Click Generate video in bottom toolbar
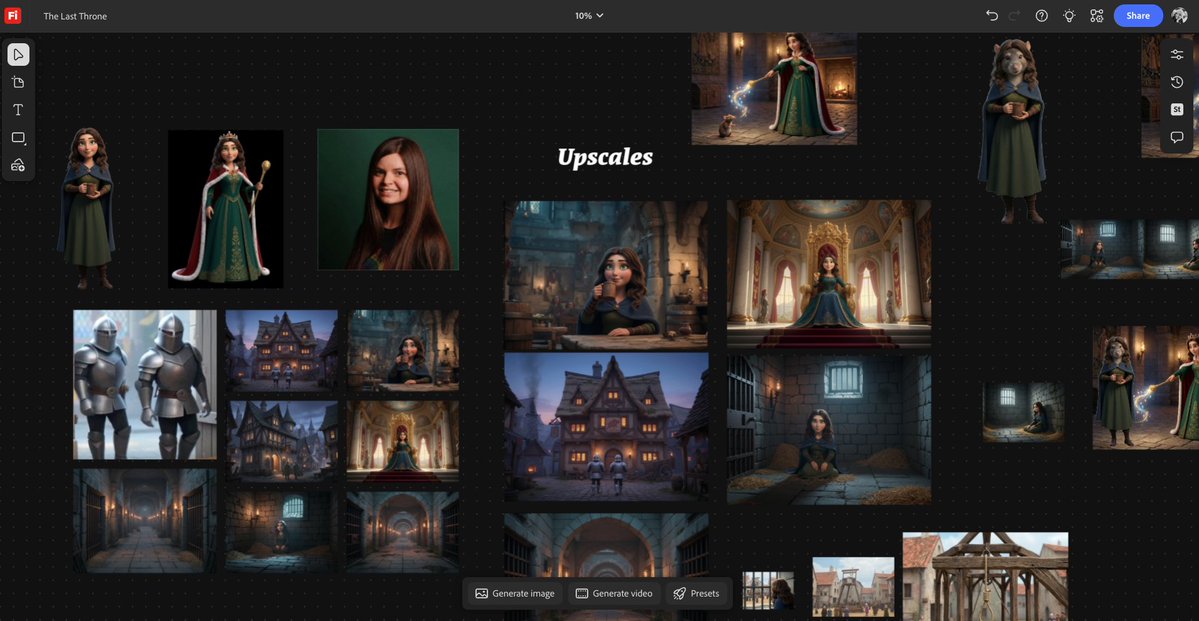Image resolution: width=1199 pixels, height=621 pixels. (x=614, y=592)
